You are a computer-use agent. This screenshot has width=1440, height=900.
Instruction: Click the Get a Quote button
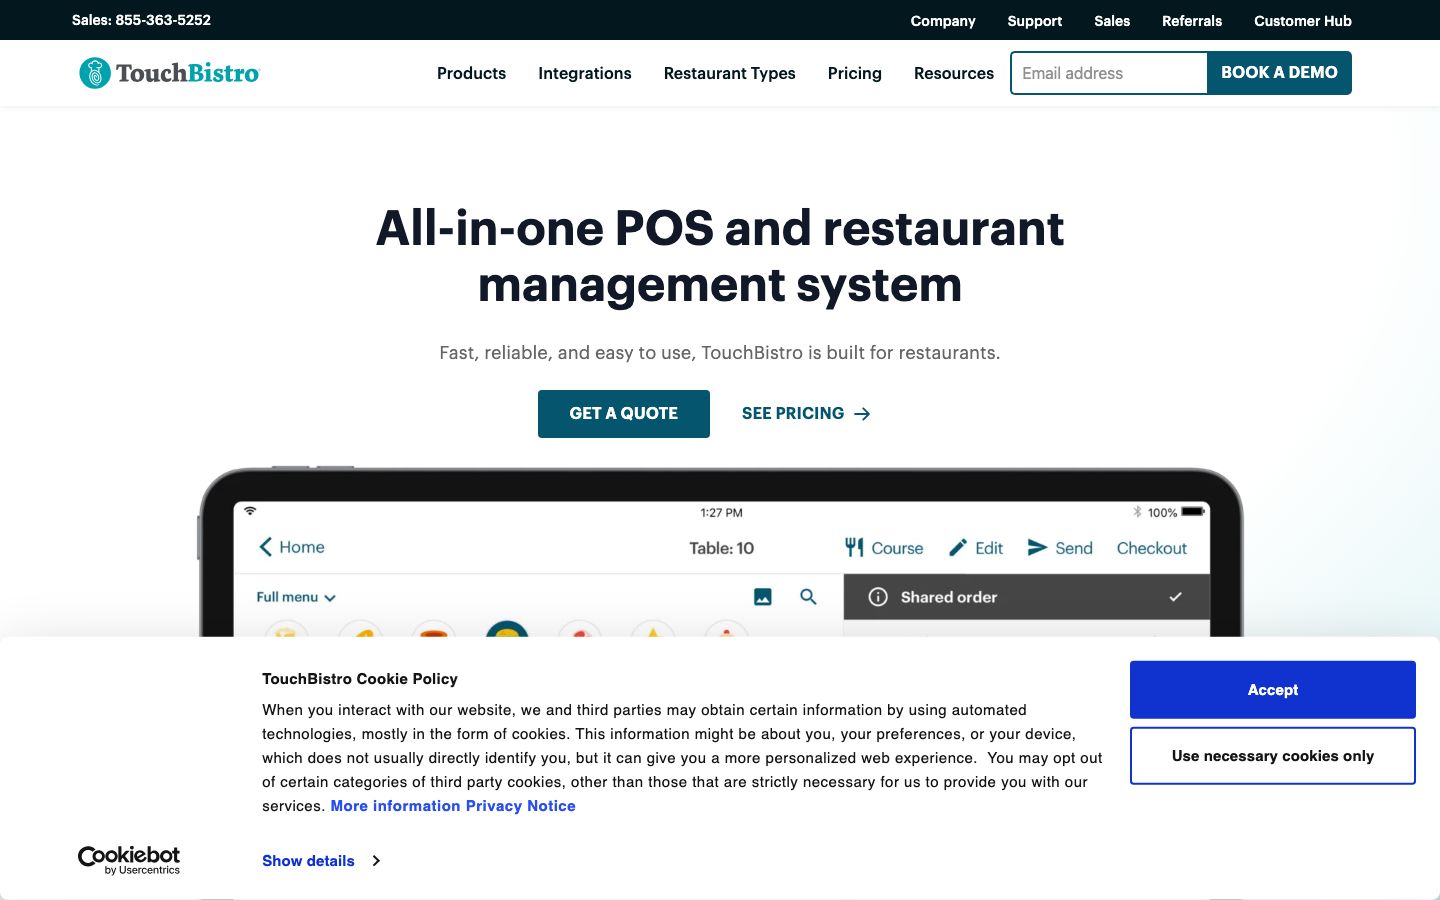624,414
